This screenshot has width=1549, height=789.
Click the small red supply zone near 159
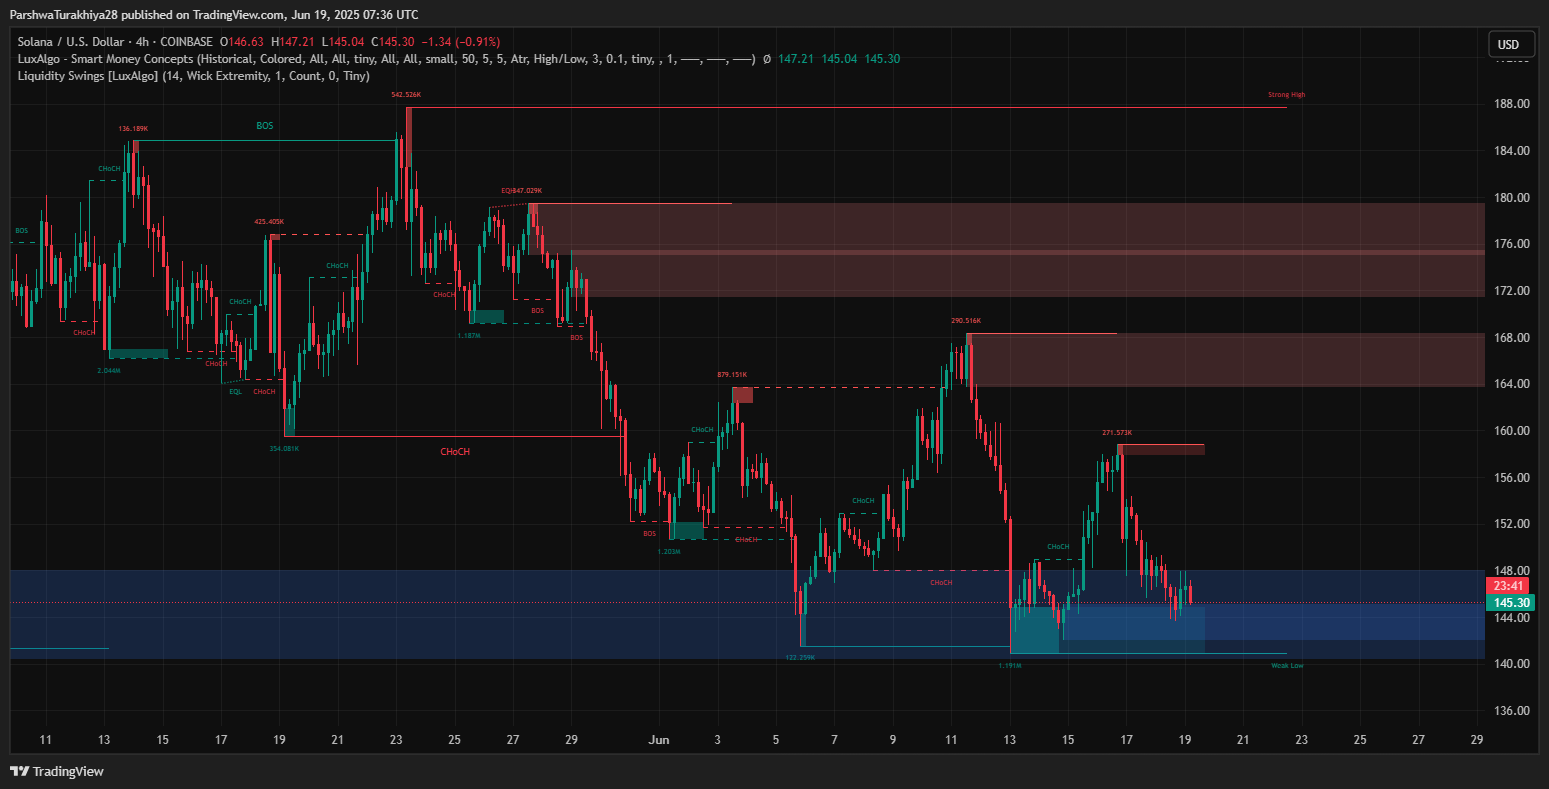[x=1161, y=449]
